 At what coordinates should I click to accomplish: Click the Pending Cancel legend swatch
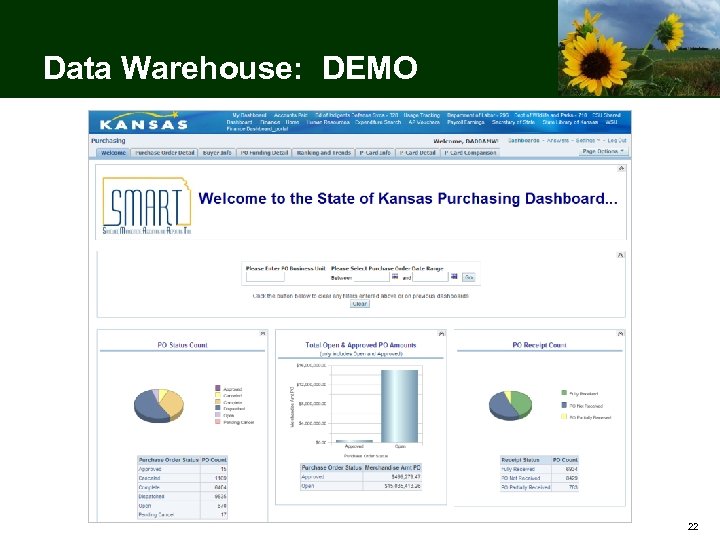click(x=218, y=422)
